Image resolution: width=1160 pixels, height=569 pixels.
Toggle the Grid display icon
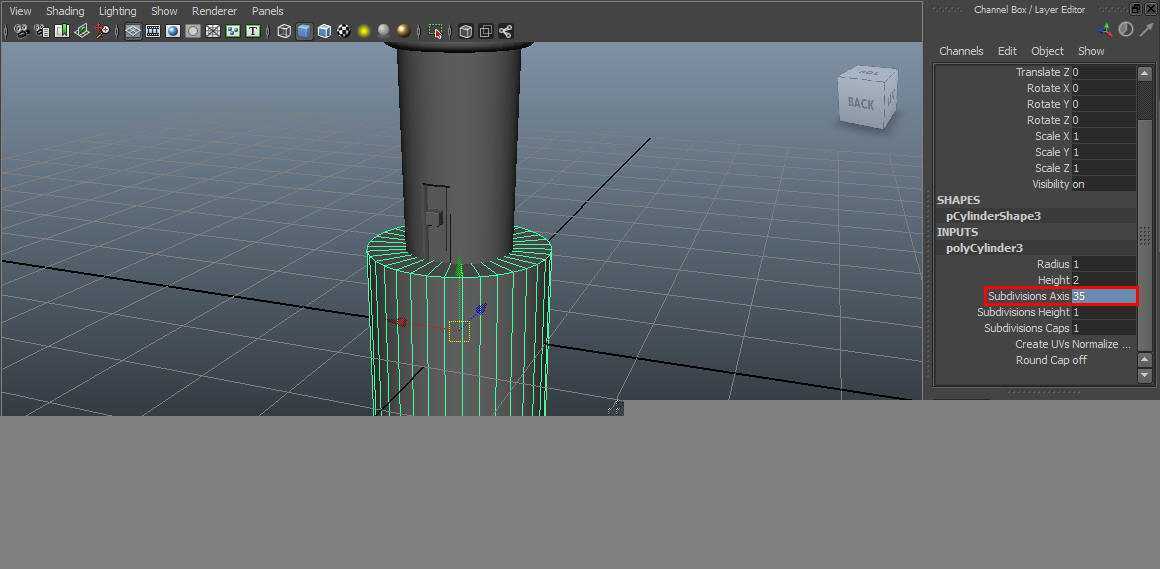point(133,31)
